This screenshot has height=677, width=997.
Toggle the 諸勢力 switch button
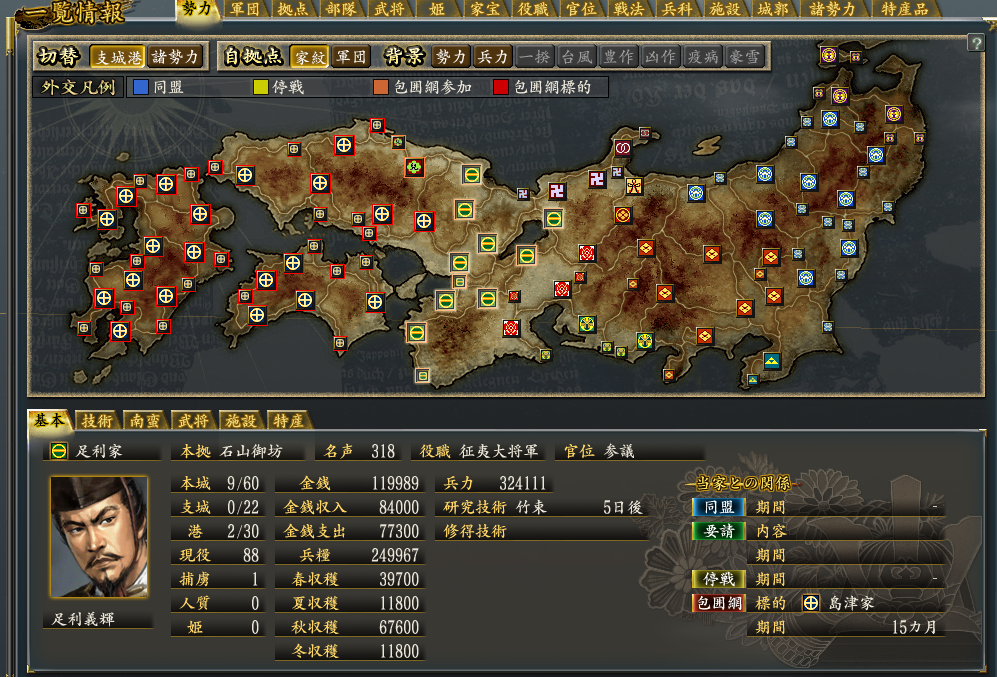pos(175,57)
